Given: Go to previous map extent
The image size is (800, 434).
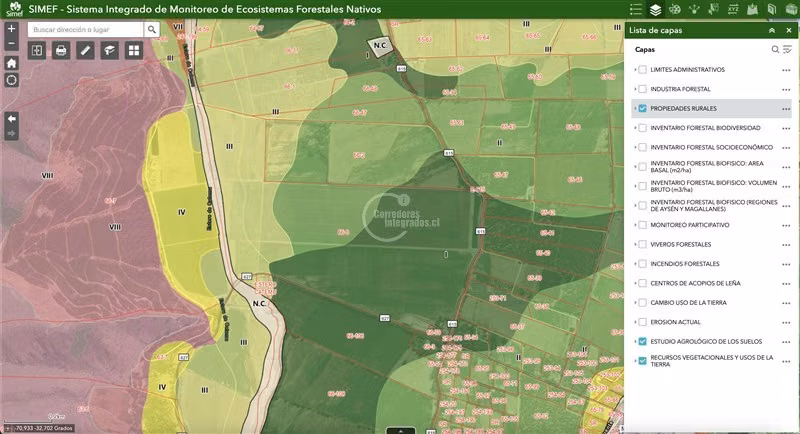Looking at the screenshot, I should point(11,119).
